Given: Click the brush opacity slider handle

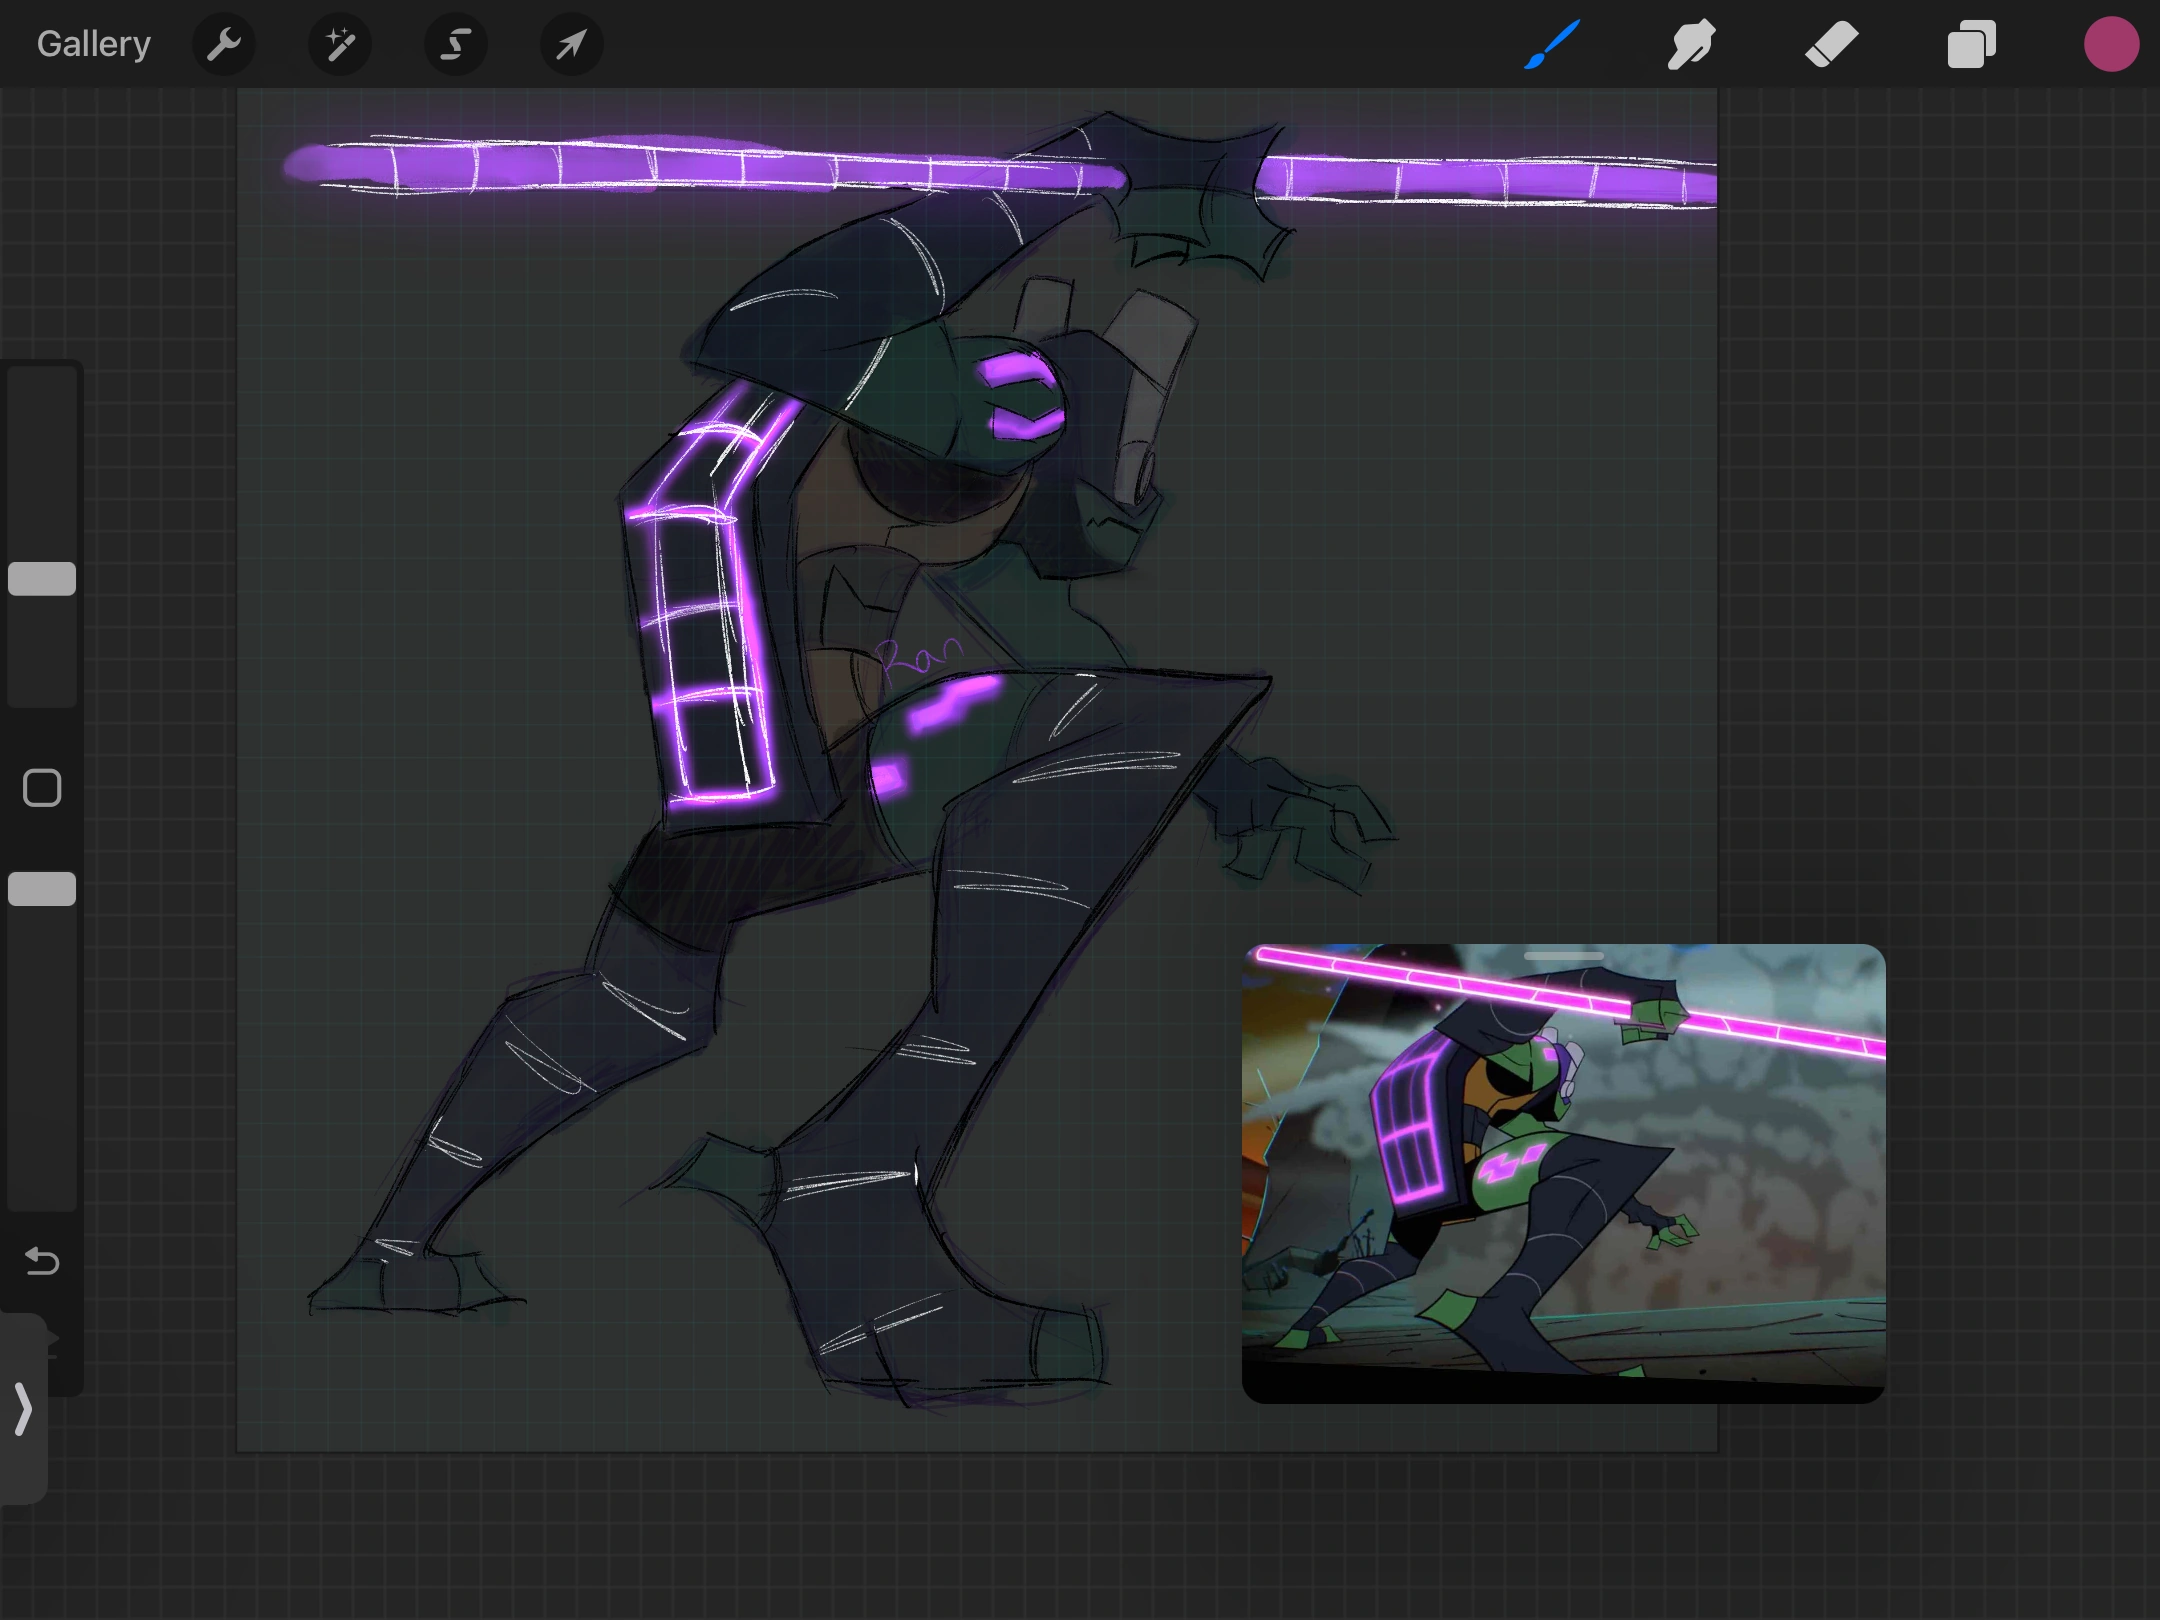Looking at the screenshot, I should coord(42,889).
